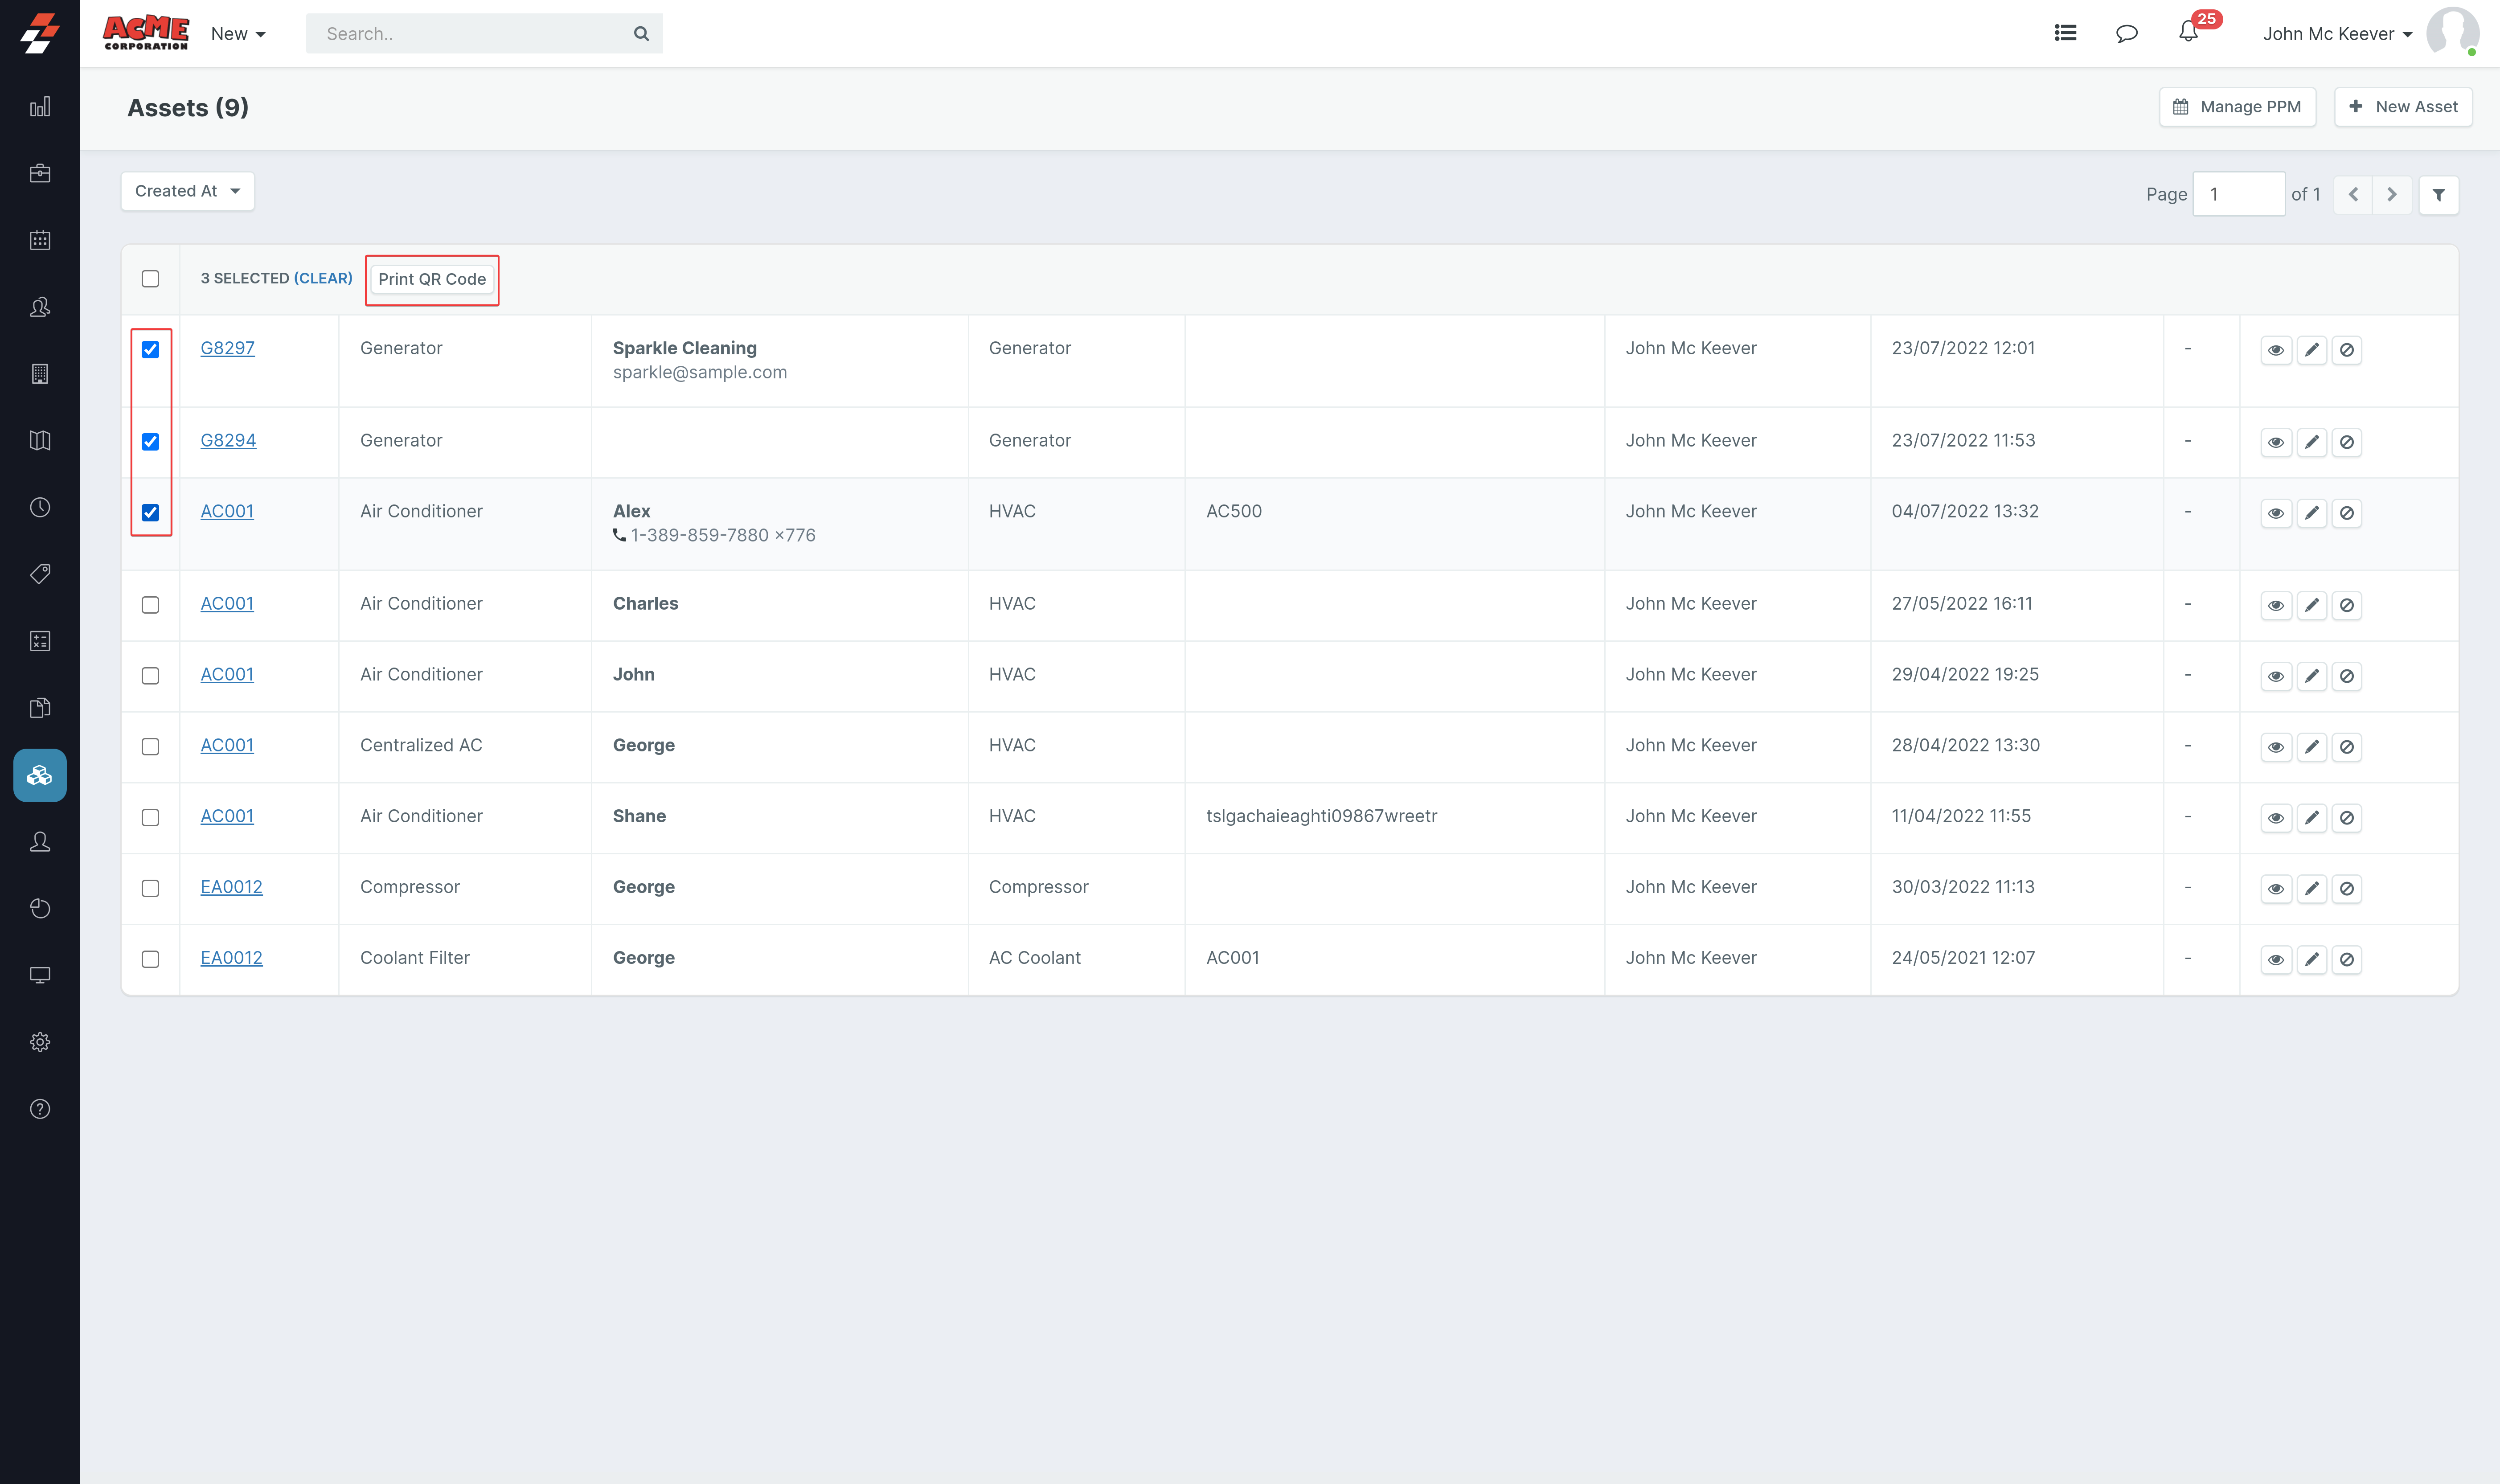
Task: Check the Compressor row checkbox
Action: [x=150, y=888]
